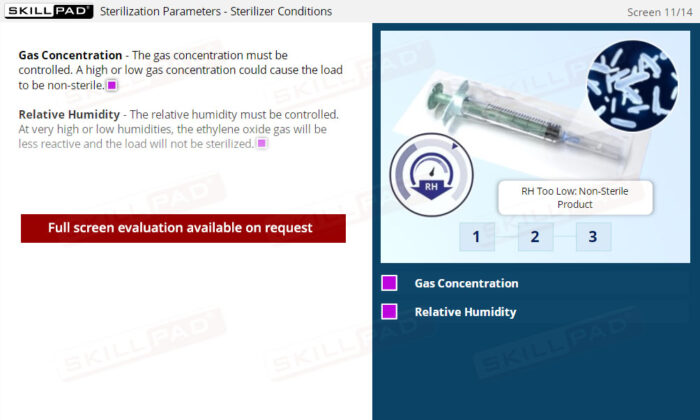Click the 'RH Too Low: Non-Sterile Product' callout
The image size is (700, 420).
575,198
